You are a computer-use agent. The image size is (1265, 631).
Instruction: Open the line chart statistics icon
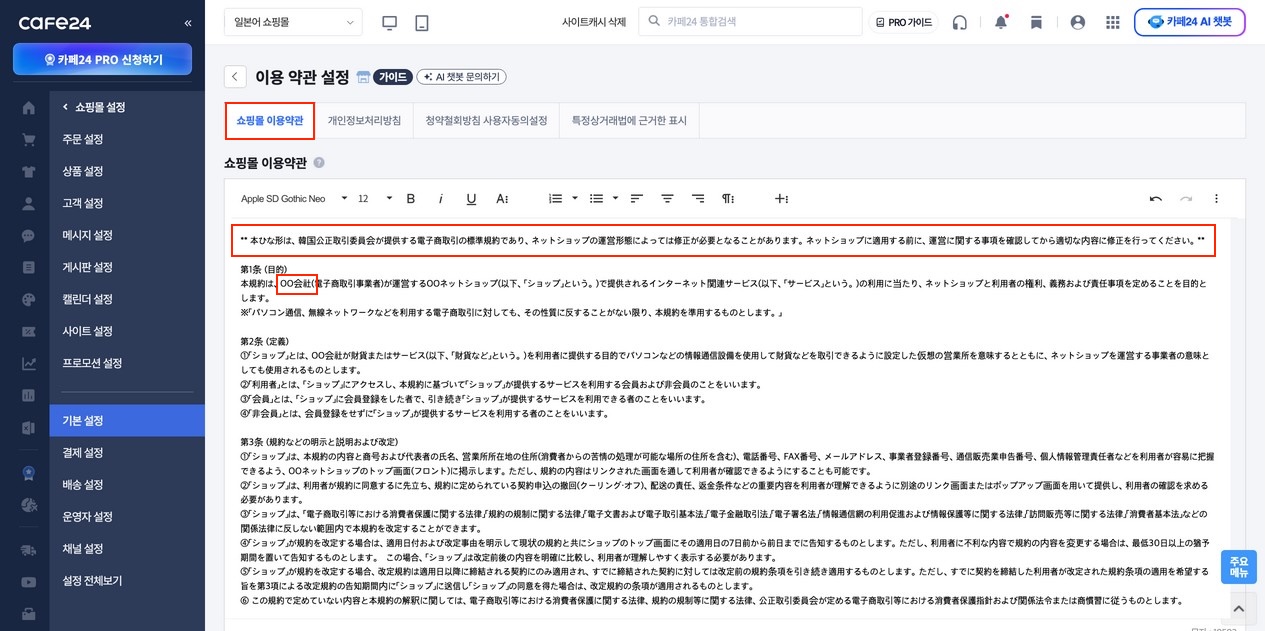click(28, 364)
